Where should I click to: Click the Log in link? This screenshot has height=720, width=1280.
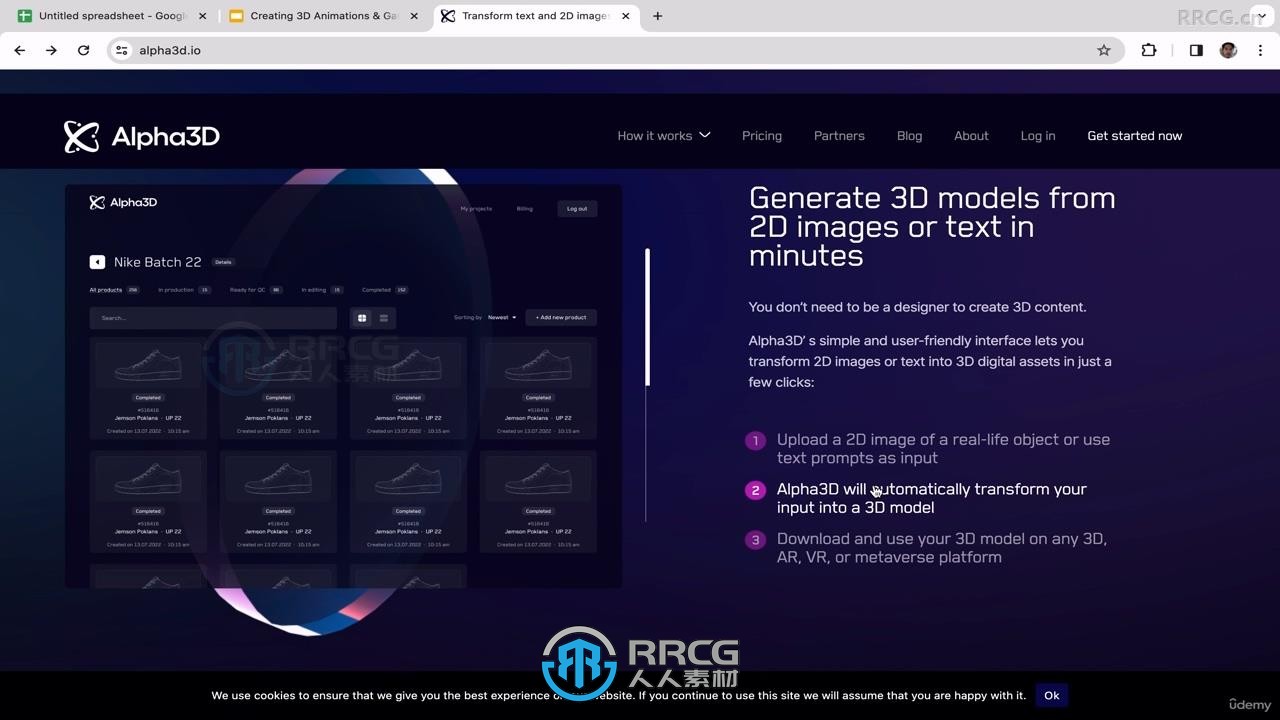pyautogui.click(x=1038, y=136)
